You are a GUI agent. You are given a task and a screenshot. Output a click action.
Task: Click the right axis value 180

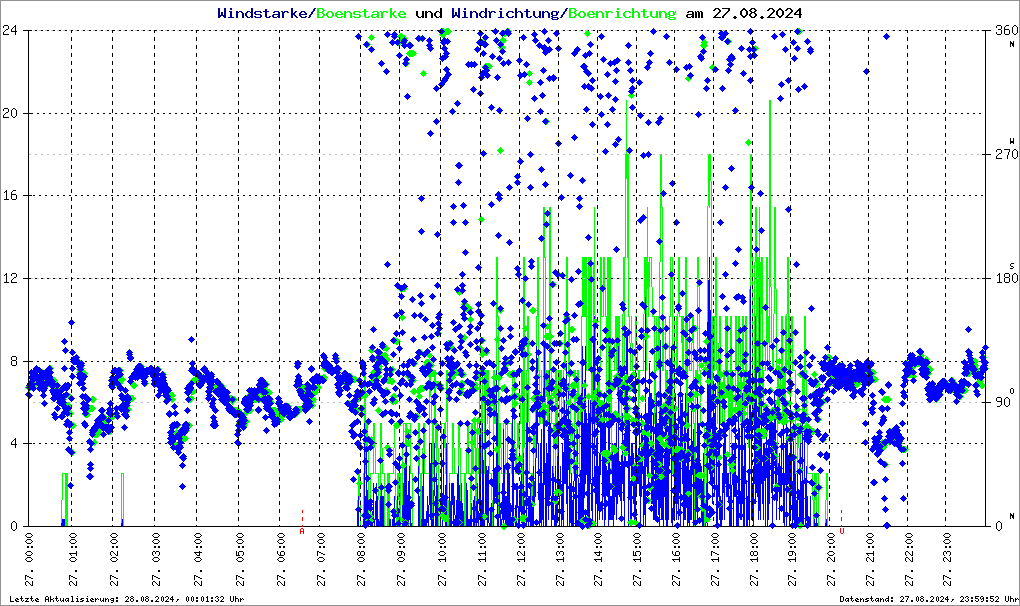click(1006, 278)
